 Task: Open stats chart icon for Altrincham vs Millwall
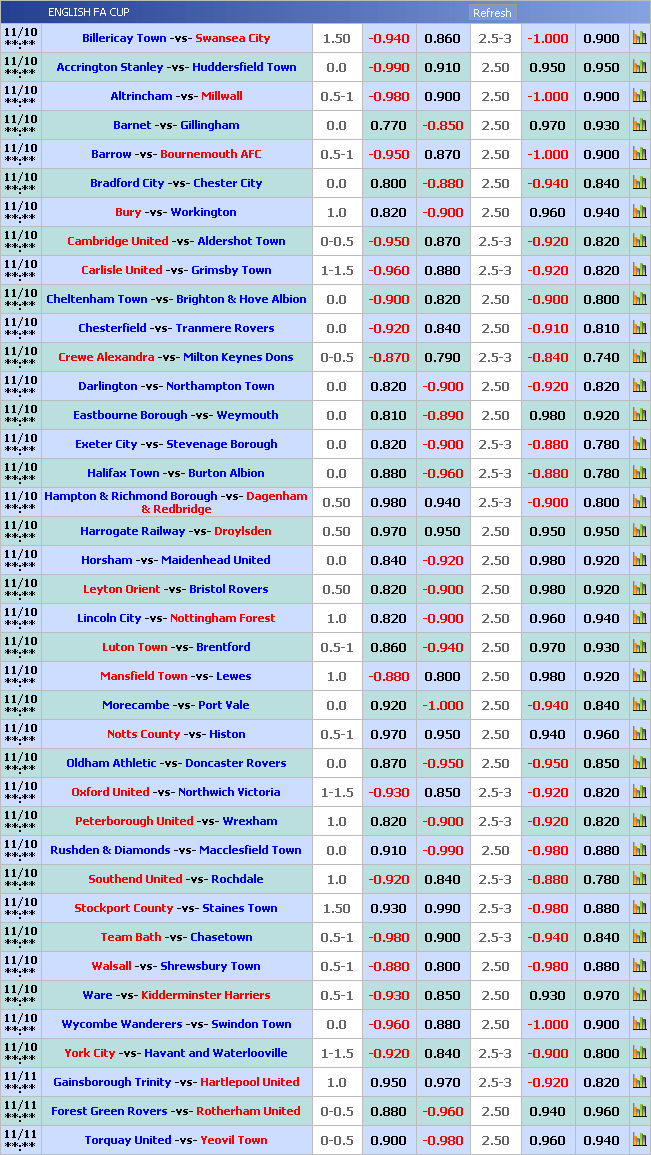click(x=639, y=96)
